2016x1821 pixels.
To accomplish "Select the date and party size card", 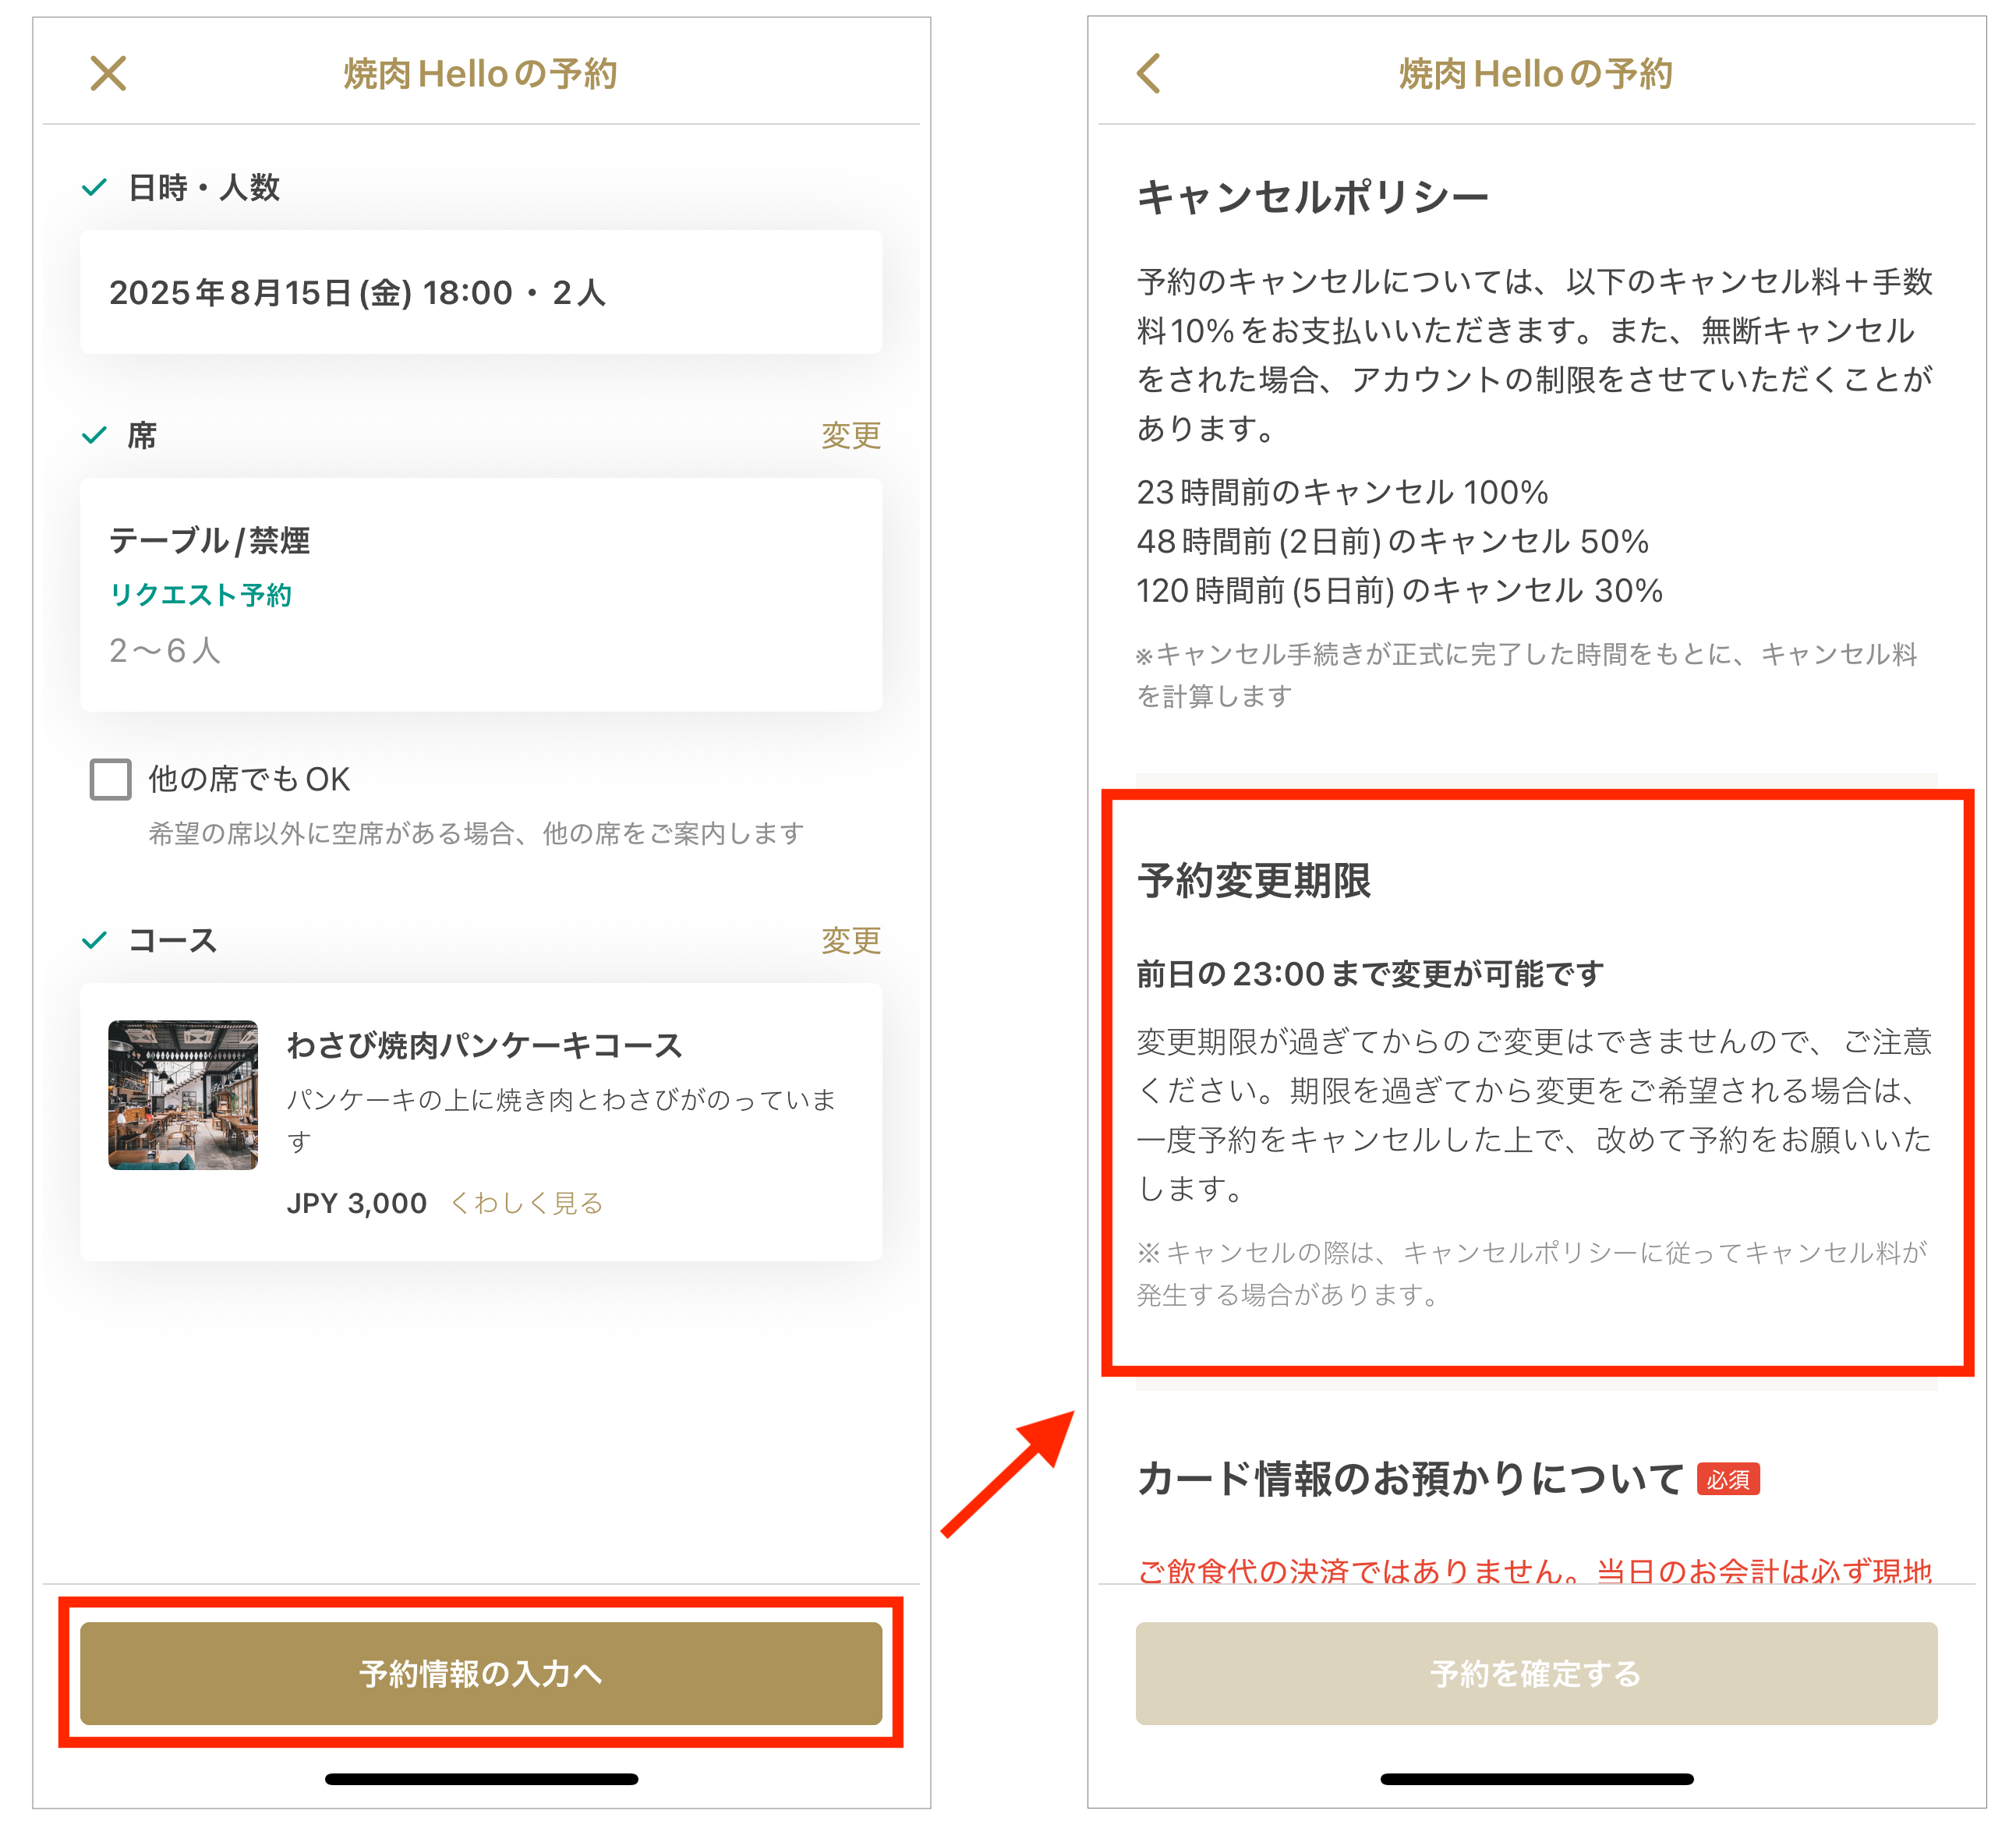I will 480,292.
